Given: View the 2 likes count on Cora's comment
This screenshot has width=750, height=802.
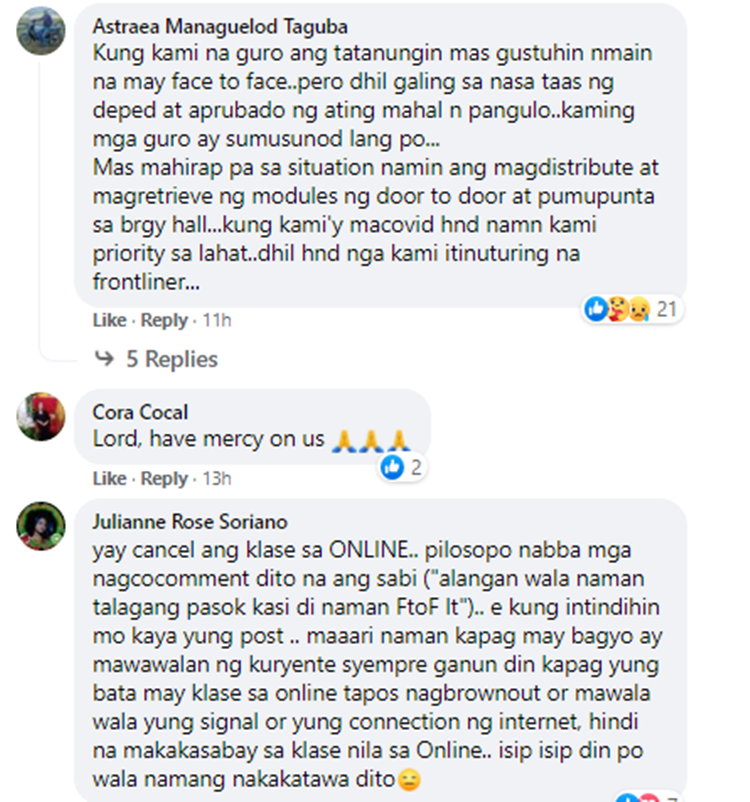Looking at the screenshot, I should [x=416, y=467].
